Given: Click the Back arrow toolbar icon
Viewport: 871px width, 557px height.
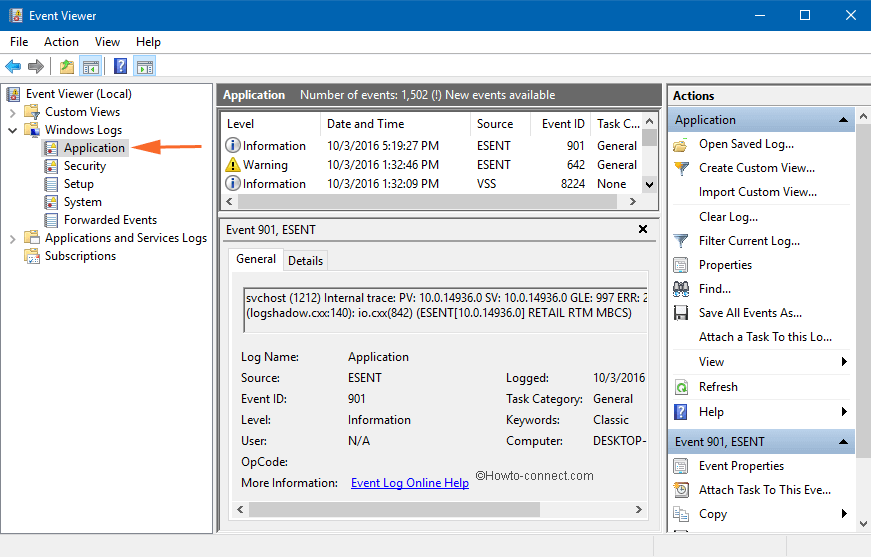Looking at the screenshot, I should pos(13,67).
